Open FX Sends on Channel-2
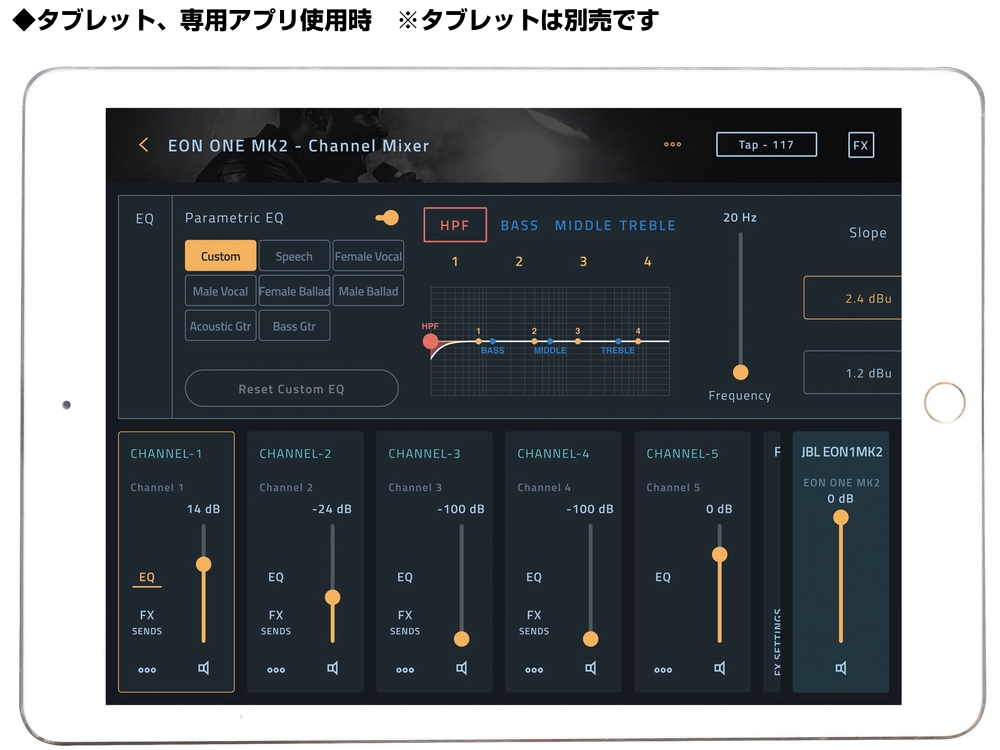This screenshot has width=1000, height=750. [276, 622]
